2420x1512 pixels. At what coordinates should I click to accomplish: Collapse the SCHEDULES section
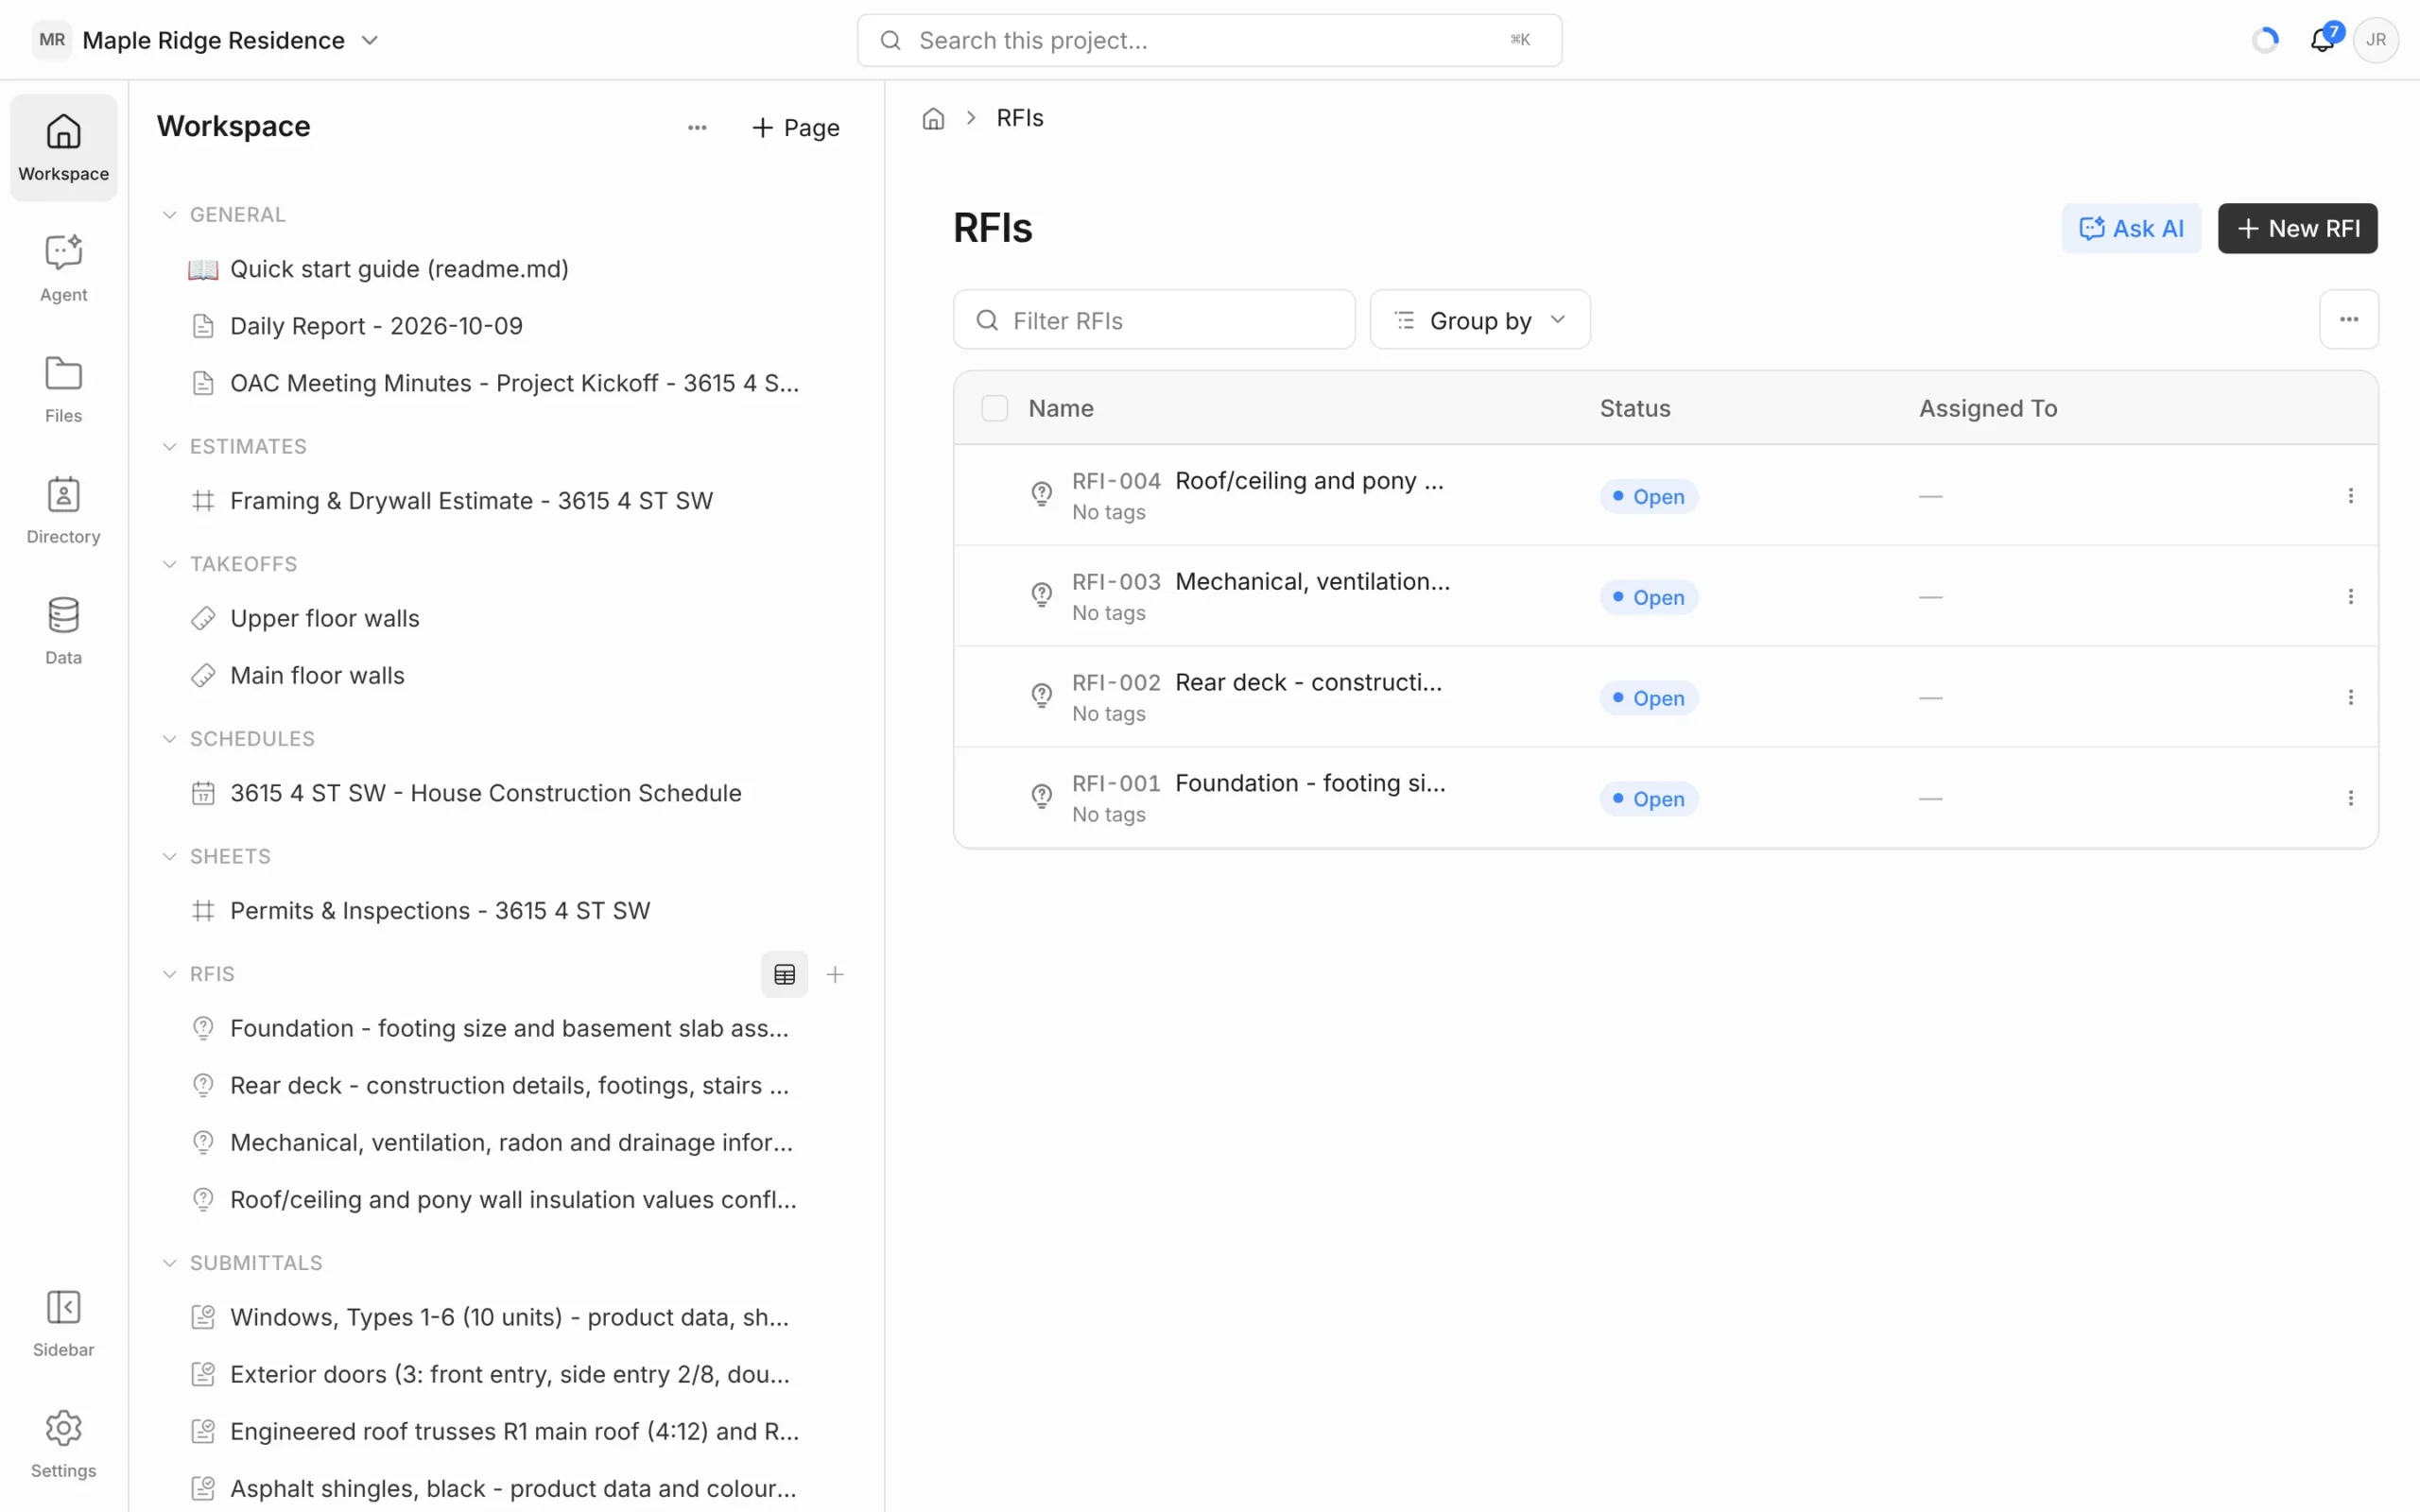tap(169, 739)
